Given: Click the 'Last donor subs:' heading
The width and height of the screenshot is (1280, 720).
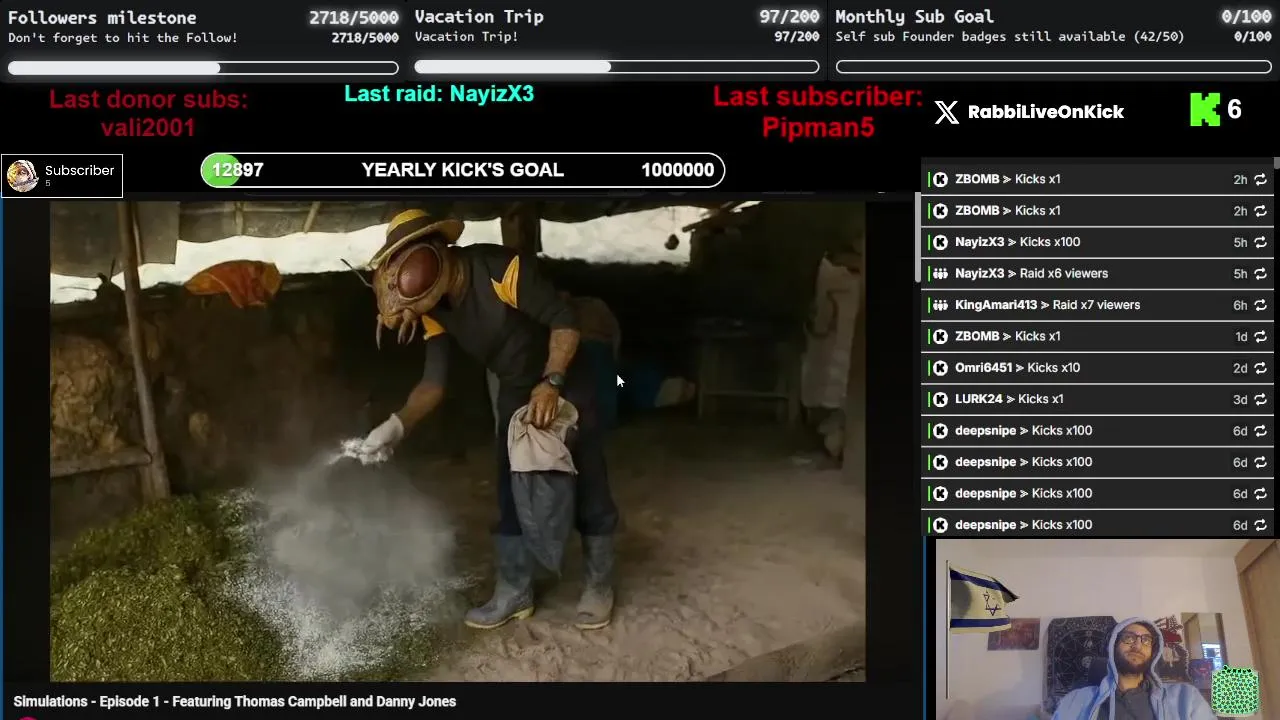Looking at the screenshot, I should click(x=148, y=99).
